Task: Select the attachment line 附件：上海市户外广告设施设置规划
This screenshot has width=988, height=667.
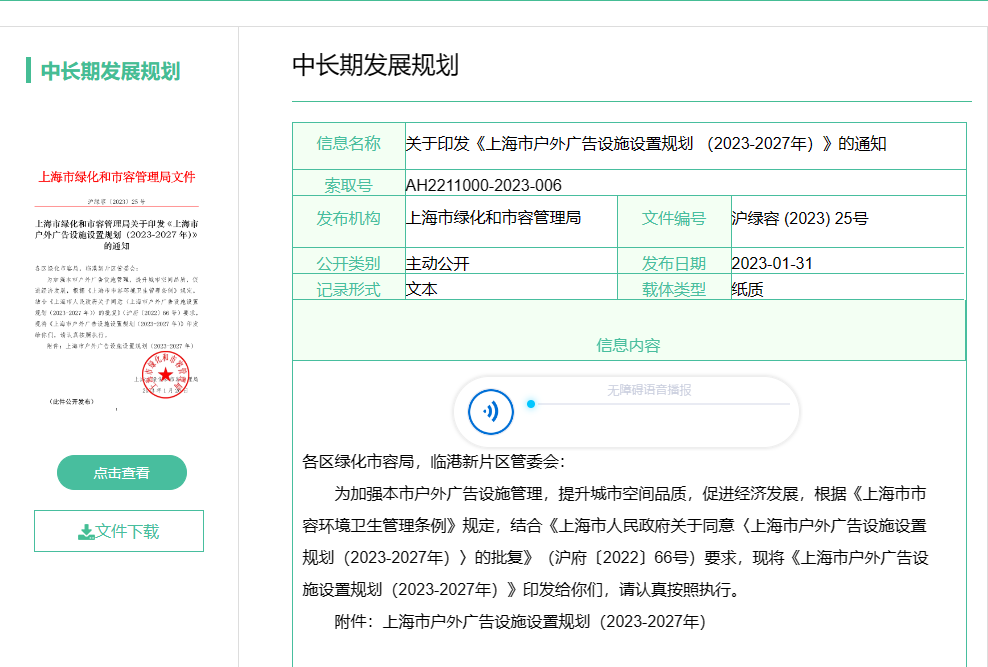Action: (520, 622)
